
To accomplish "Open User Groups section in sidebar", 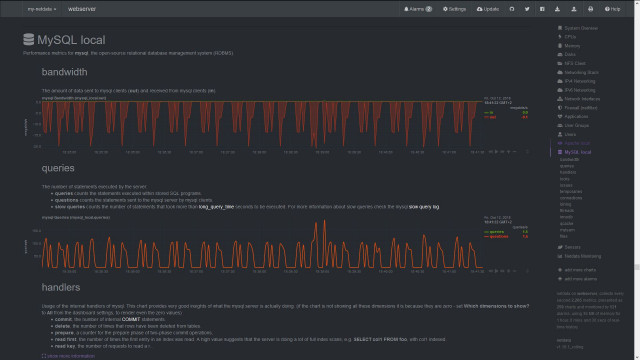I will click(x=576, y=125).
